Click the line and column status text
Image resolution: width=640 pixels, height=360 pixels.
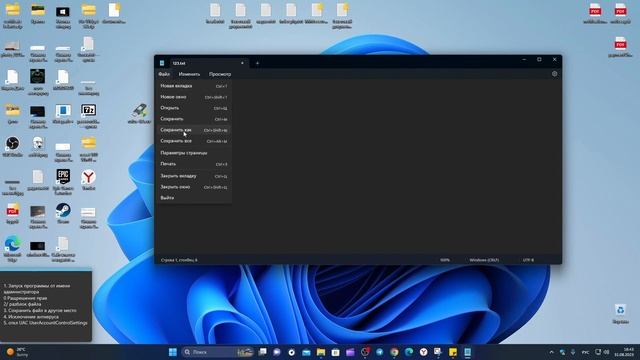(x=179, y=260)
